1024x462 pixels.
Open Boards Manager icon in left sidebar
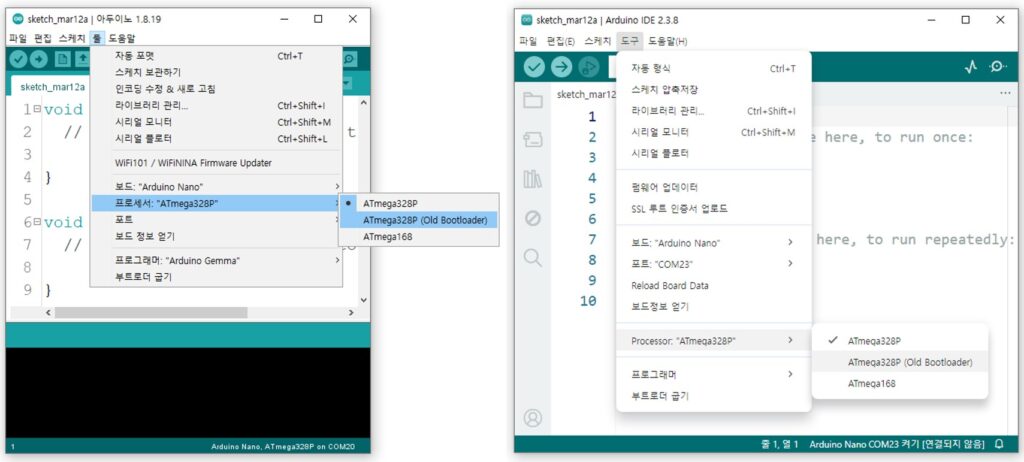coord(533,138)
